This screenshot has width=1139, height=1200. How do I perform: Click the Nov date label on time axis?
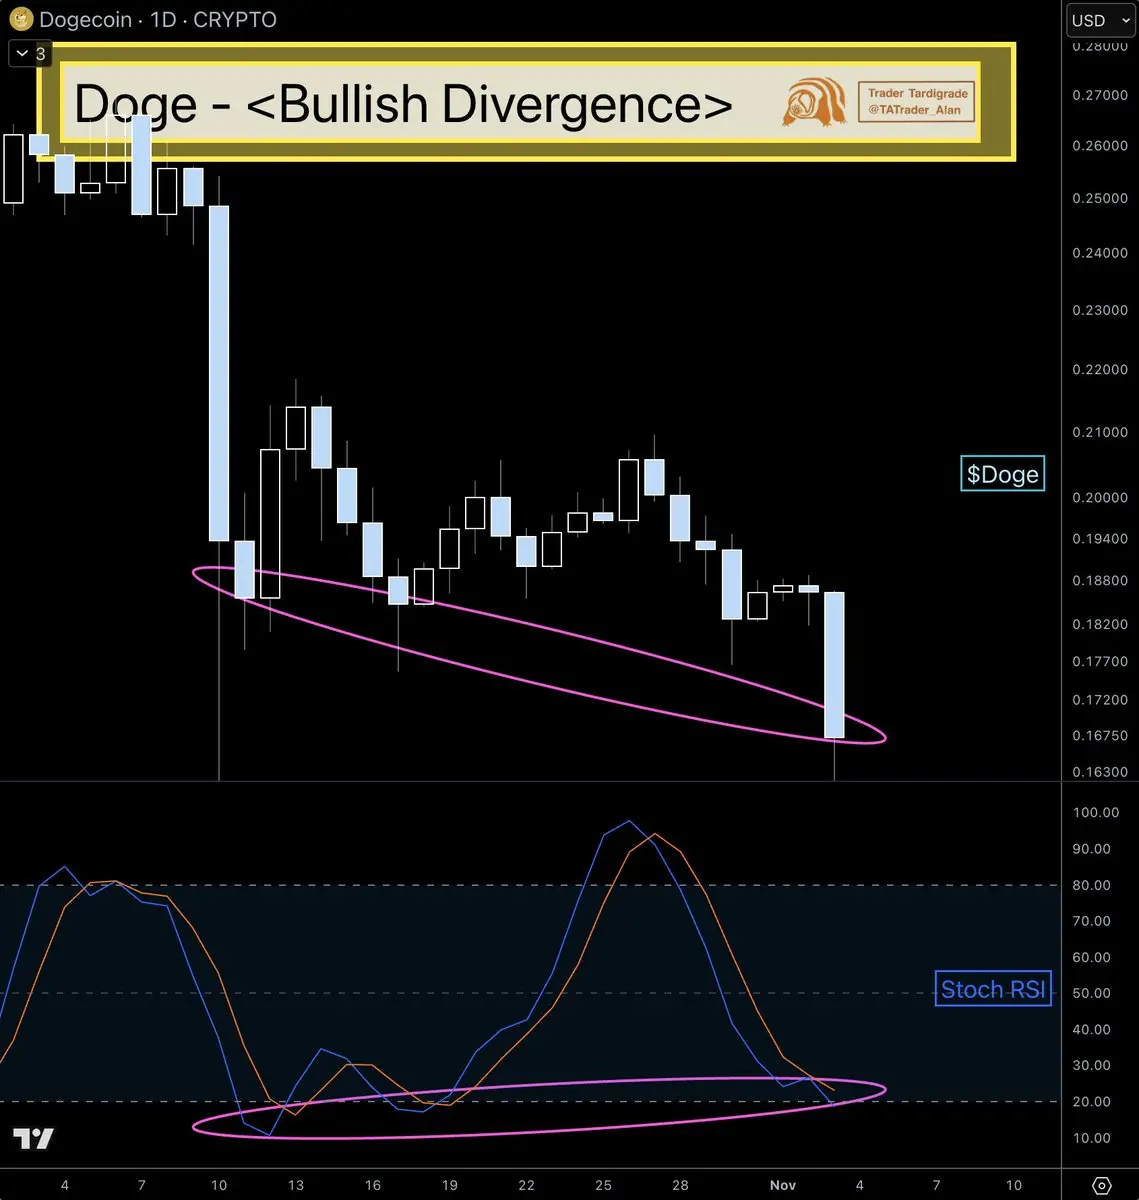click(783, 1185)
